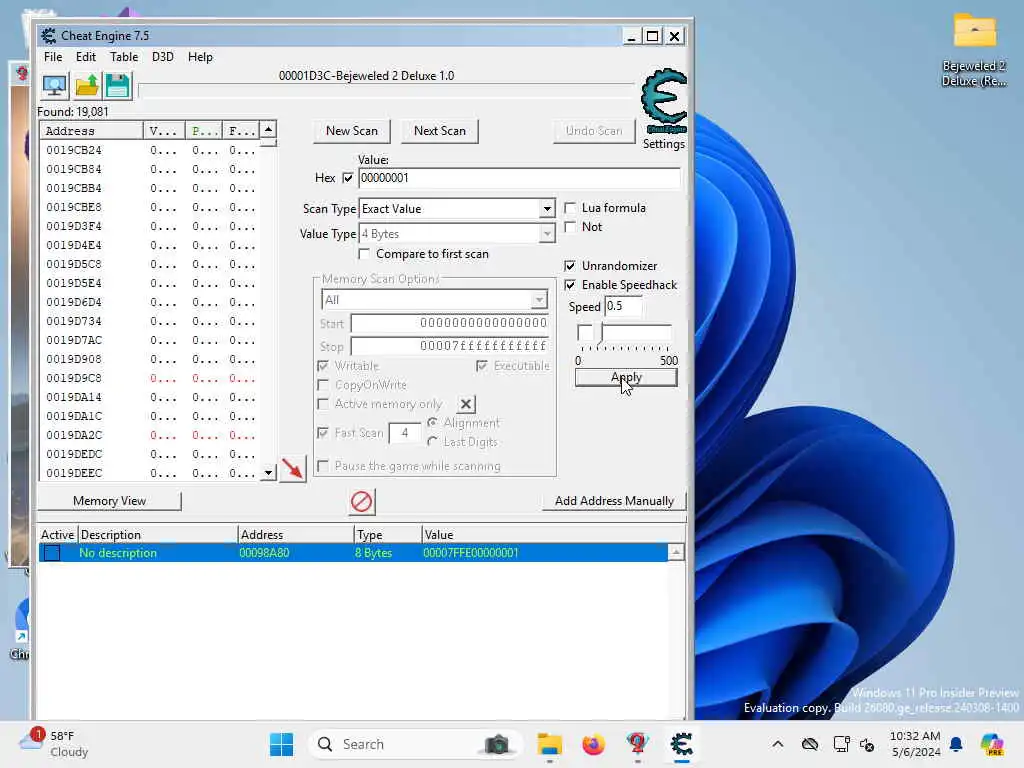Open the Scan Type dropdown
The height and width of the screenshot is (768, 1024).
point(547,209)
